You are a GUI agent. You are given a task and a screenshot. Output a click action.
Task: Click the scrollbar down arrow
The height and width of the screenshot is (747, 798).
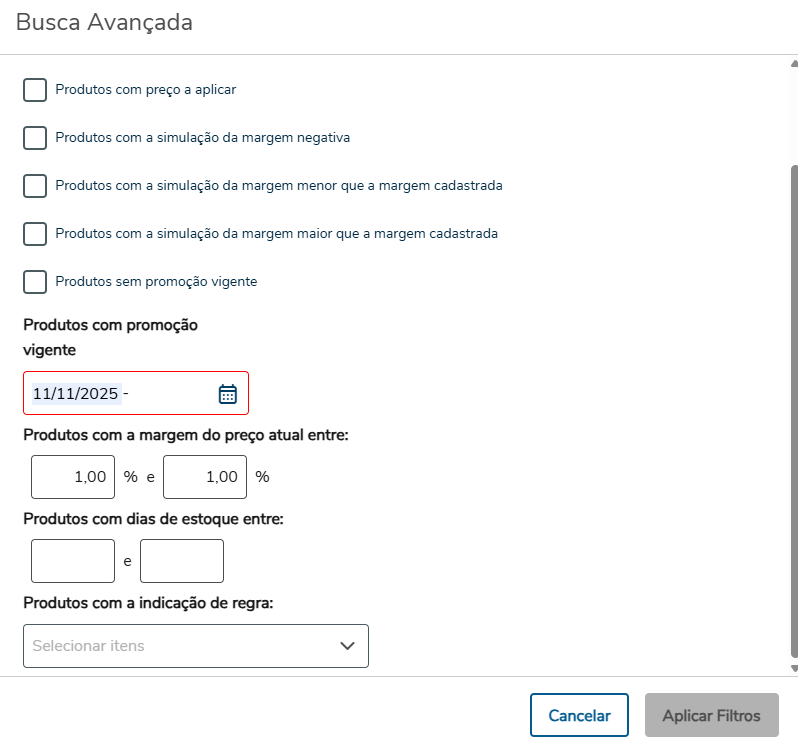click(x=793, y=668)
